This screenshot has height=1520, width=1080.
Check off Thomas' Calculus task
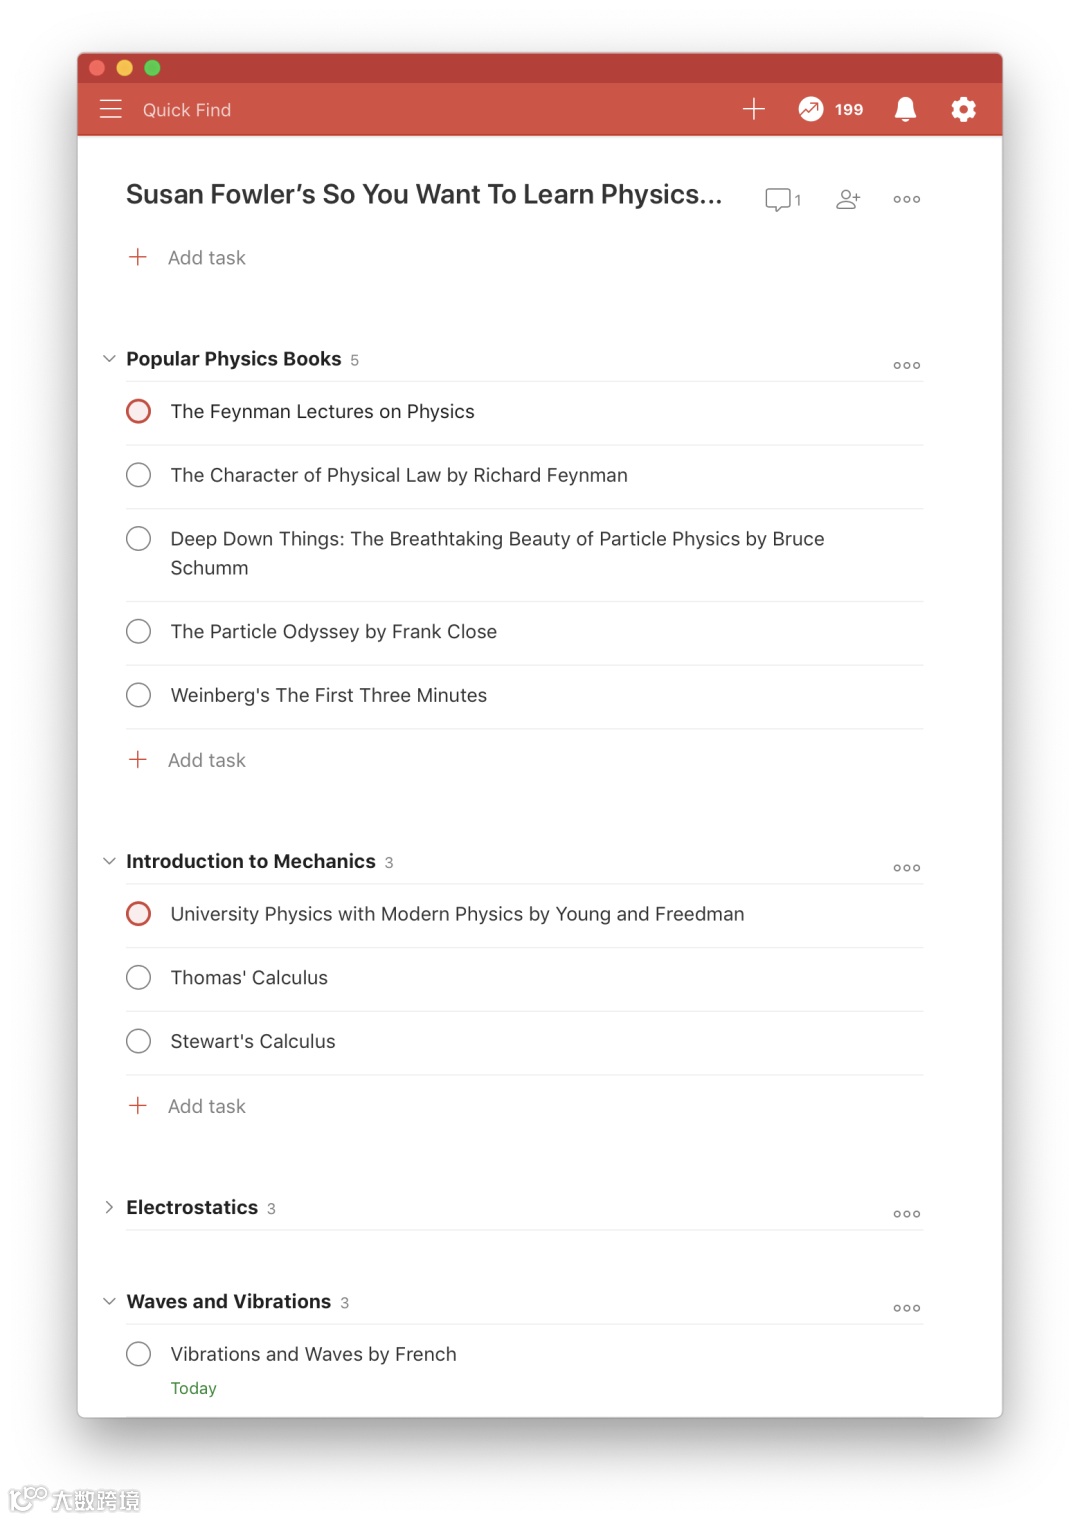[x=139, y=977]
